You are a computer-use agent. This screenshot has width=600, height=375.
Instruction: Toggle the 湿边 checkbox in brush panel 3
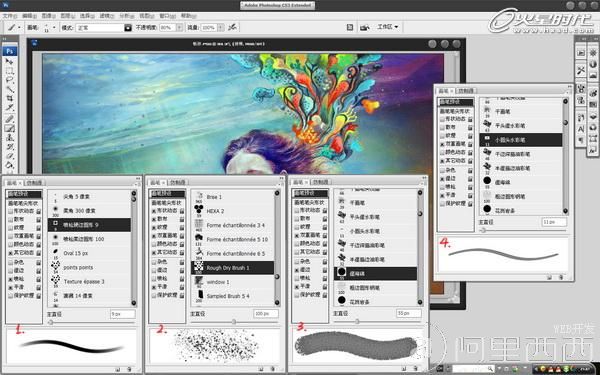pos(297,270)
